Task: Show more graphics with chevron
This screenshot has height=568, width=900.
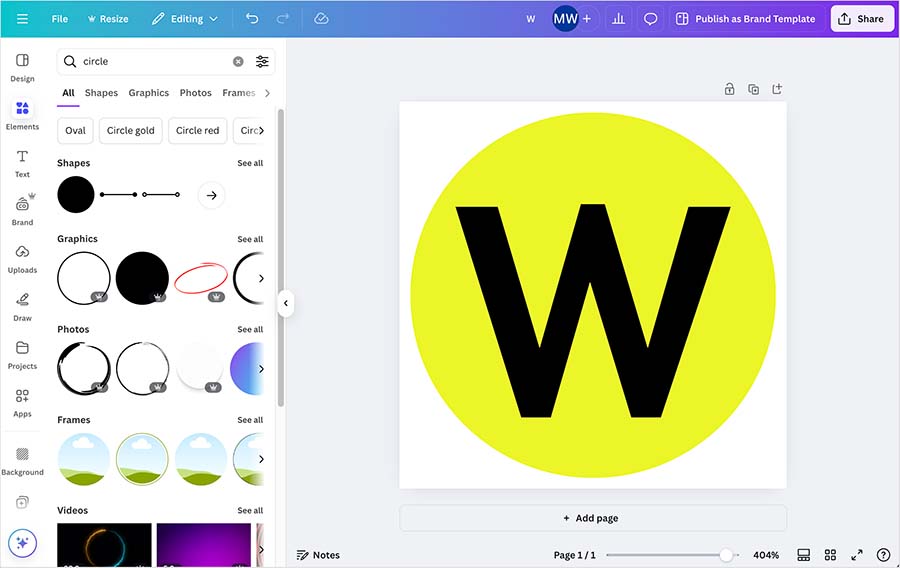Action: coord(261,278)
